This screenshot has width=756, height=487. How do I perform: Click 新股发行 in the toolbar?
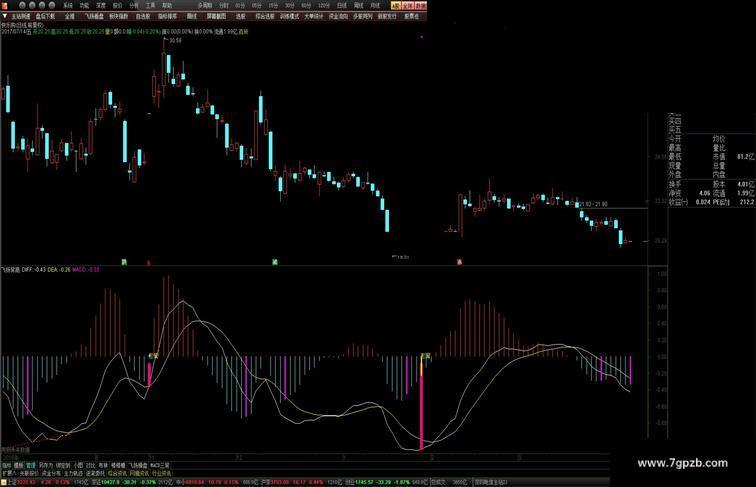(x=387, y=16)
